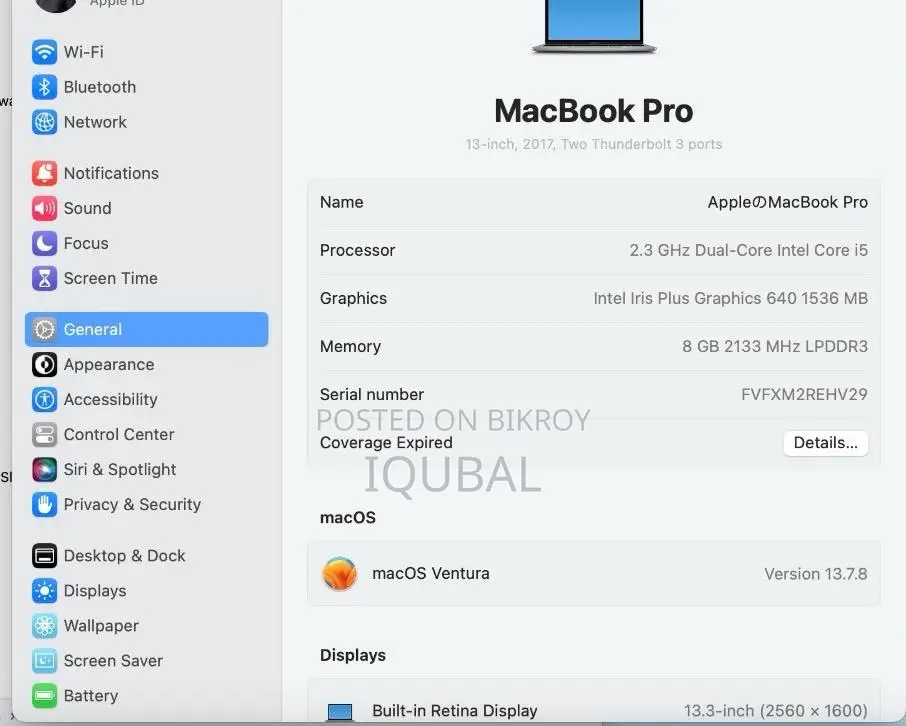Click the Desktop & Dock icon

click(44, 556)
